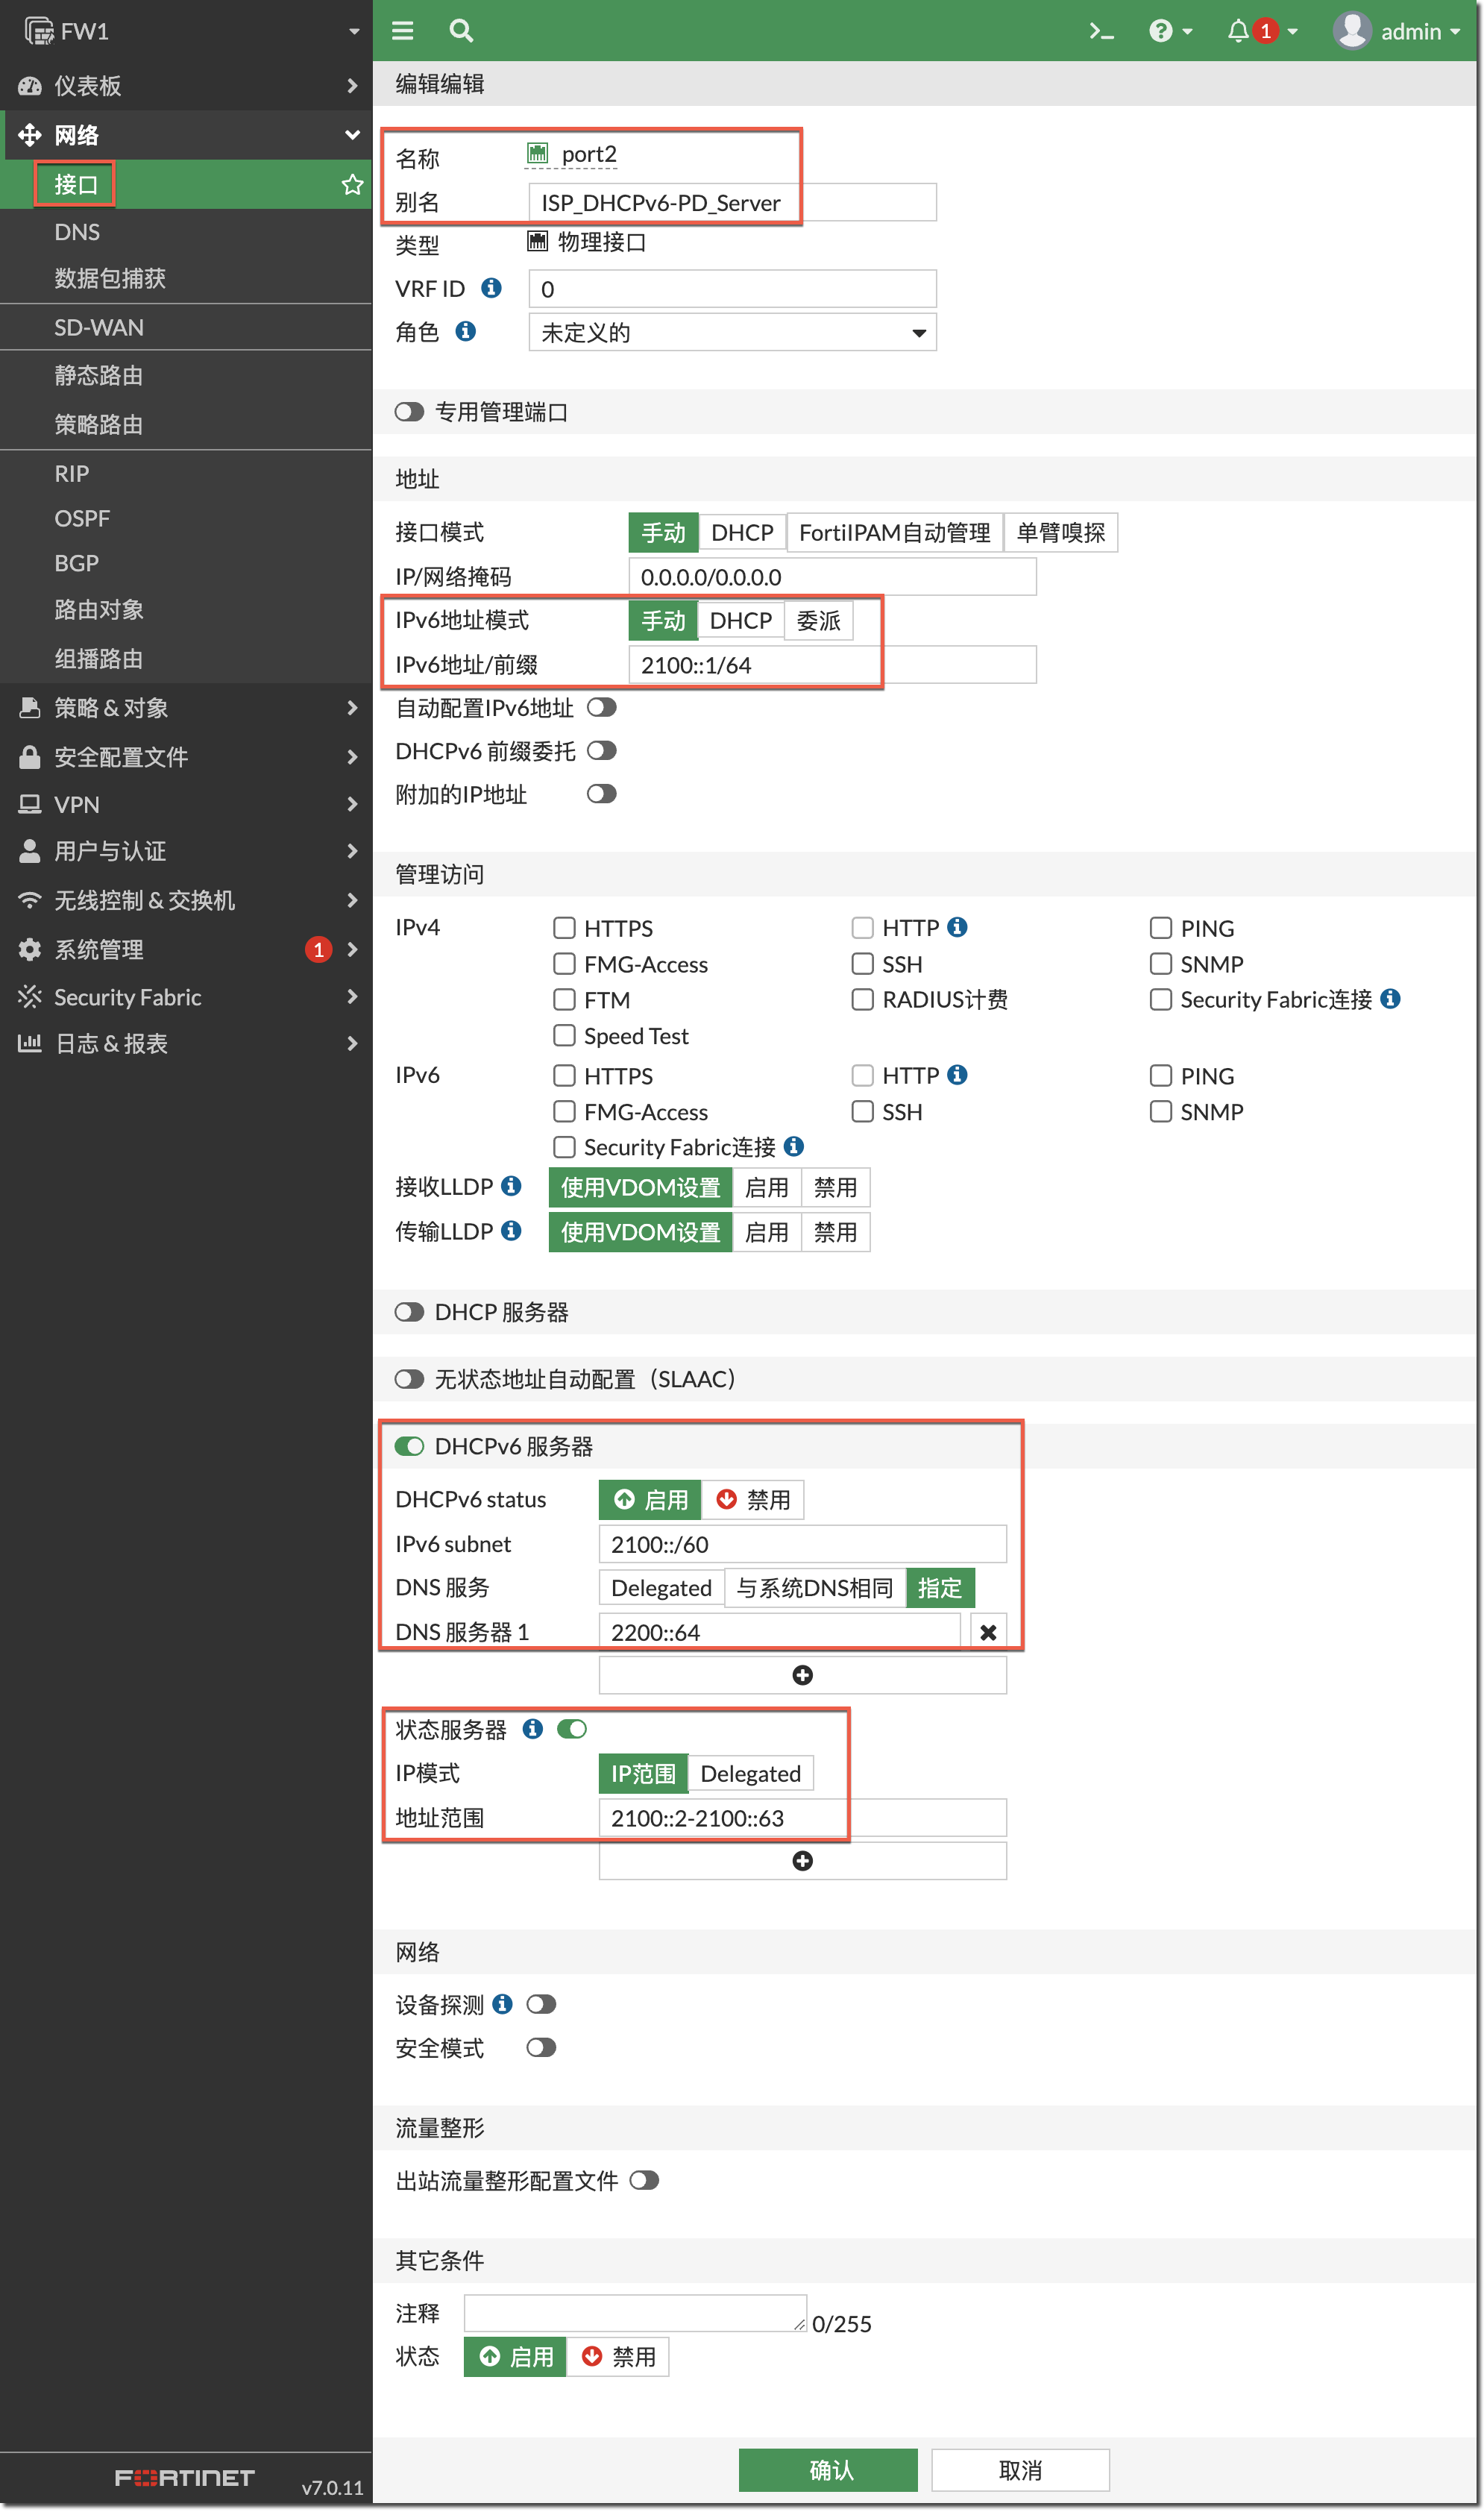
Task: Click the 取消 button
Action: click(x=1020, y=2470)
